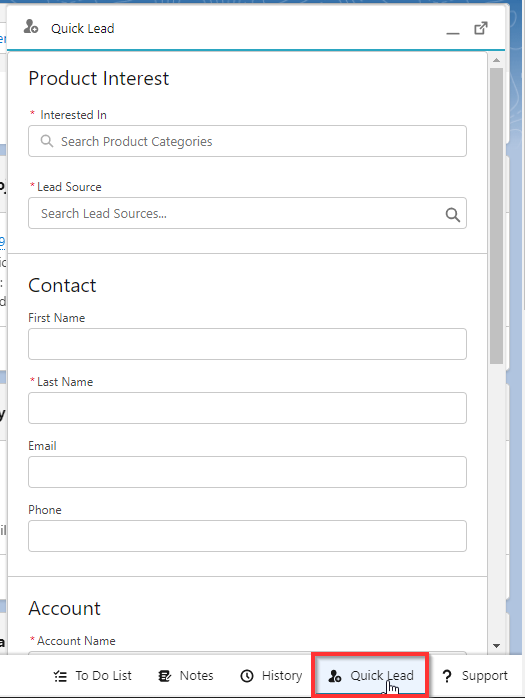Screen dimensions: 525x698
Task: Click the Phone input field
Action: pyautogui.click(x=247, y=536)
